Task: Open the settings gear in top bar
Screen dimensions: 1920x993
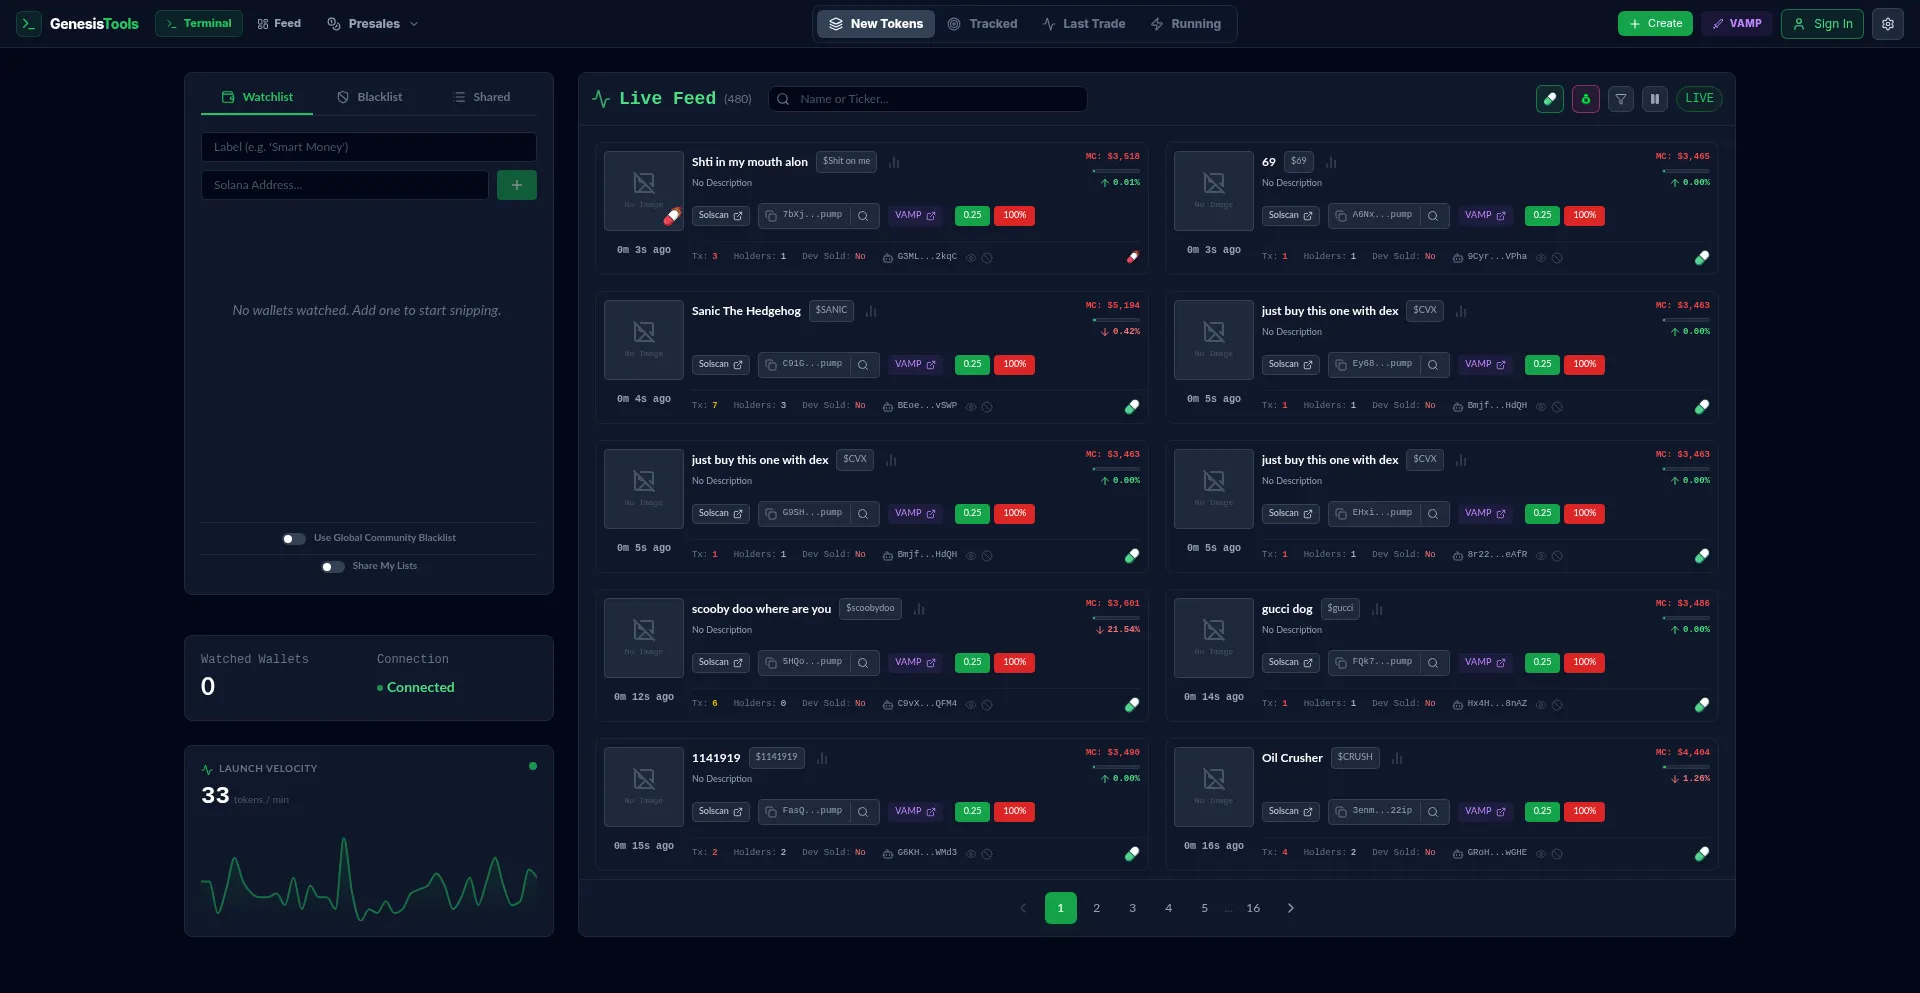Action: [1887, 24]
